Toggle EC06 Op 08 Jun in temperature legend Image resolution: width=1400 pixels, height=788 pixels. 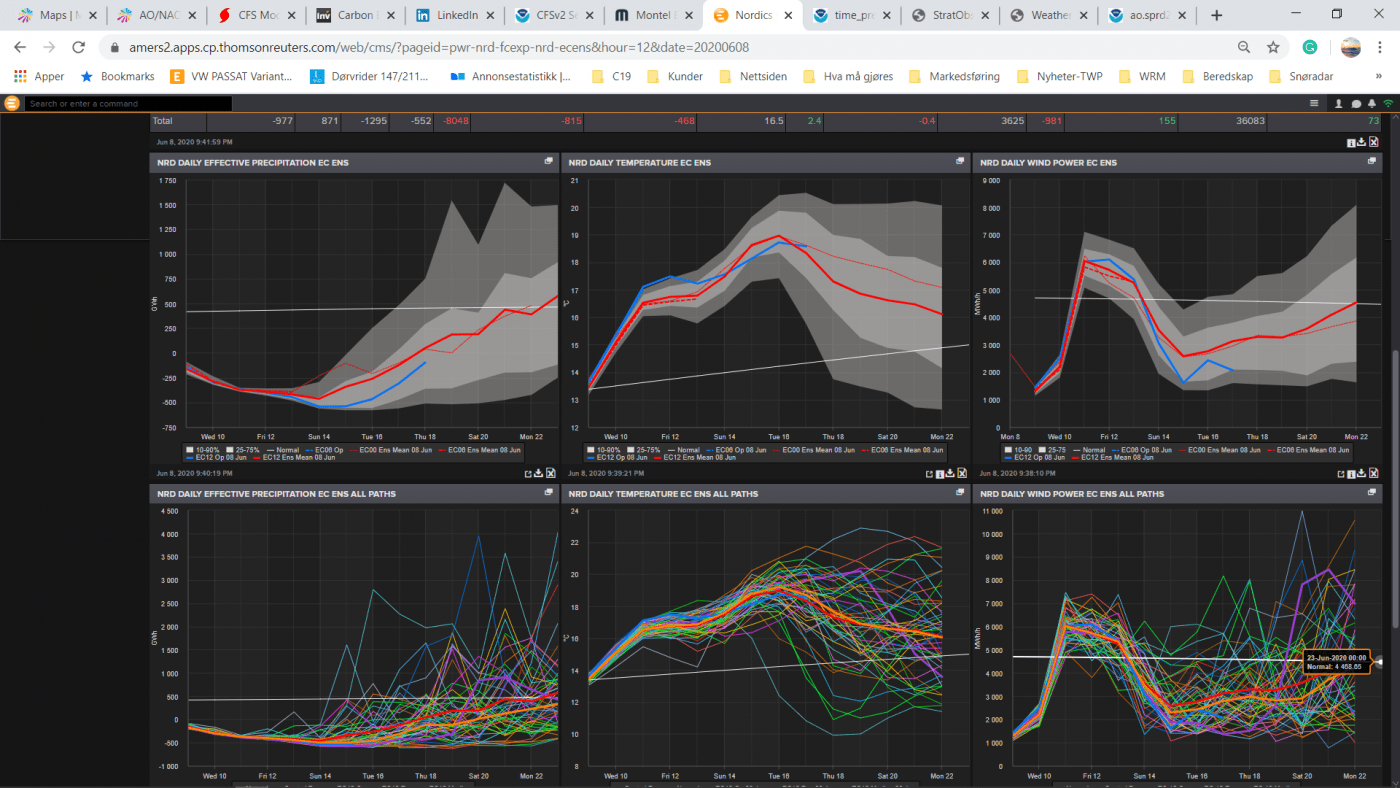coord(736,450)
